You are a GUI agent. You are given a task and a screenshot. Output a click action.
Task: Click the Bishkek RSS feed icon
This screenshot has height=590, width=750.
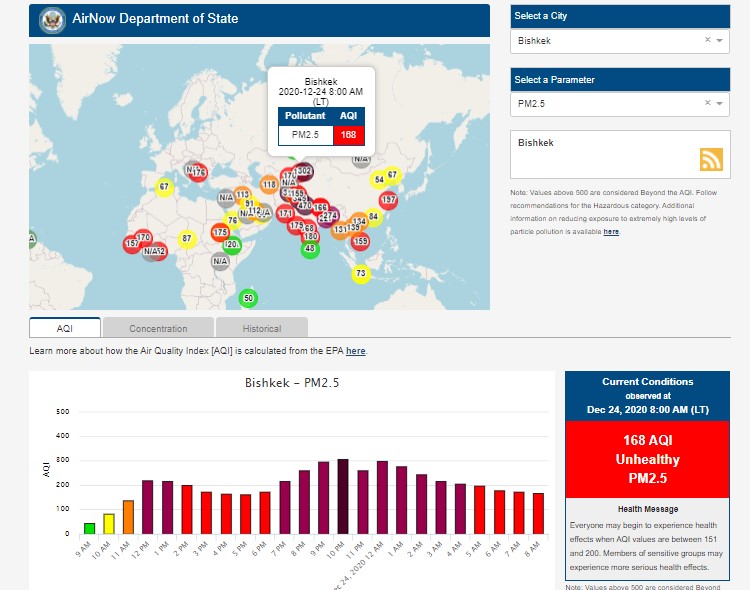pos(711,160)
